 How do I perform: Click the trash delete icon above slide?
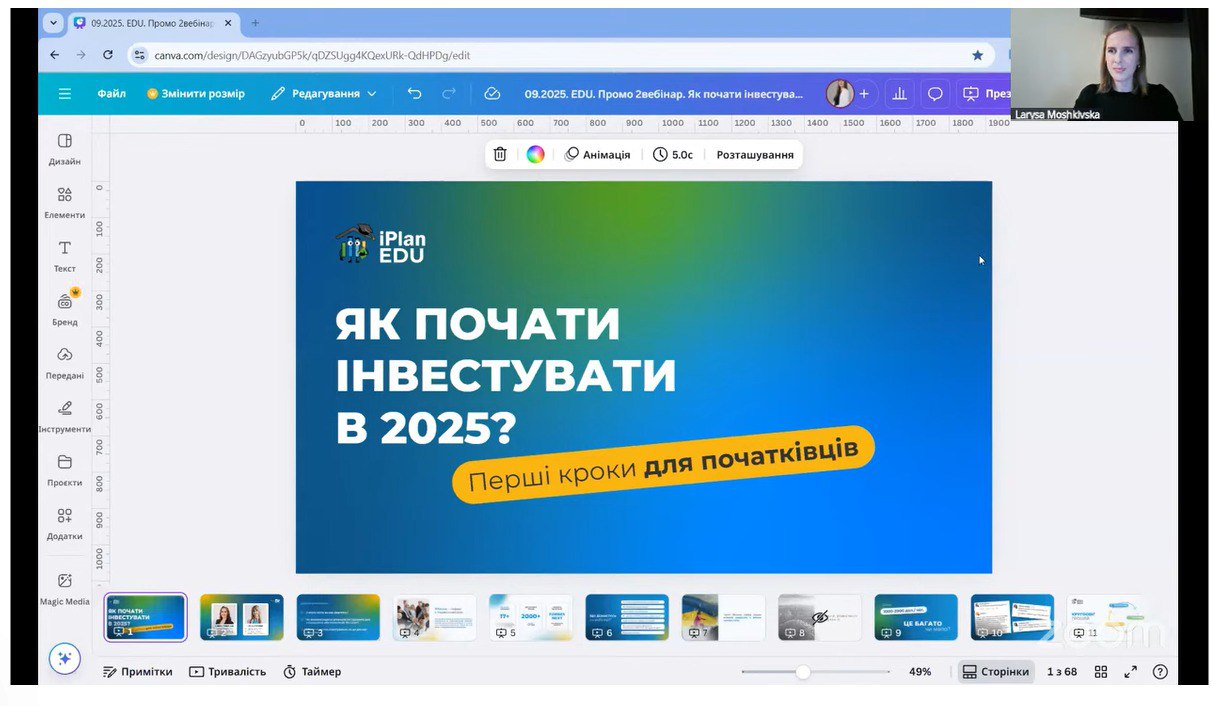point(500,154)
